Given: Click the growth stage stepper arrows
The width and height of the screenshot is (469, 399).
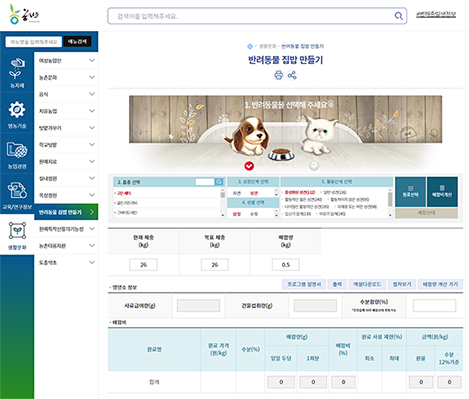Looking at the screenshot, I should [x=276, y=193].
